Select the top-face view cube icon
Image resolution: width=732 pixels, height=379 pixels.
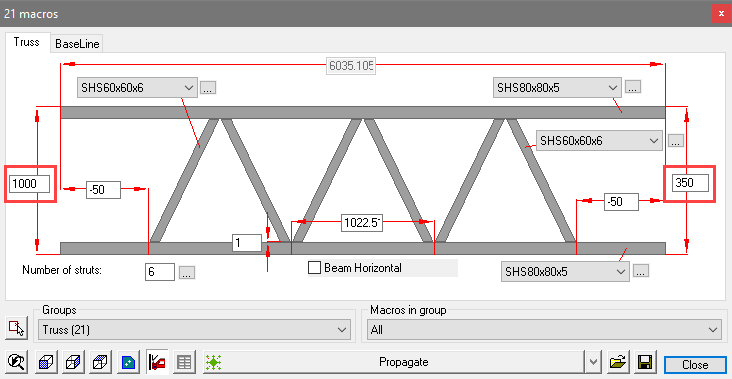point(101,362)
